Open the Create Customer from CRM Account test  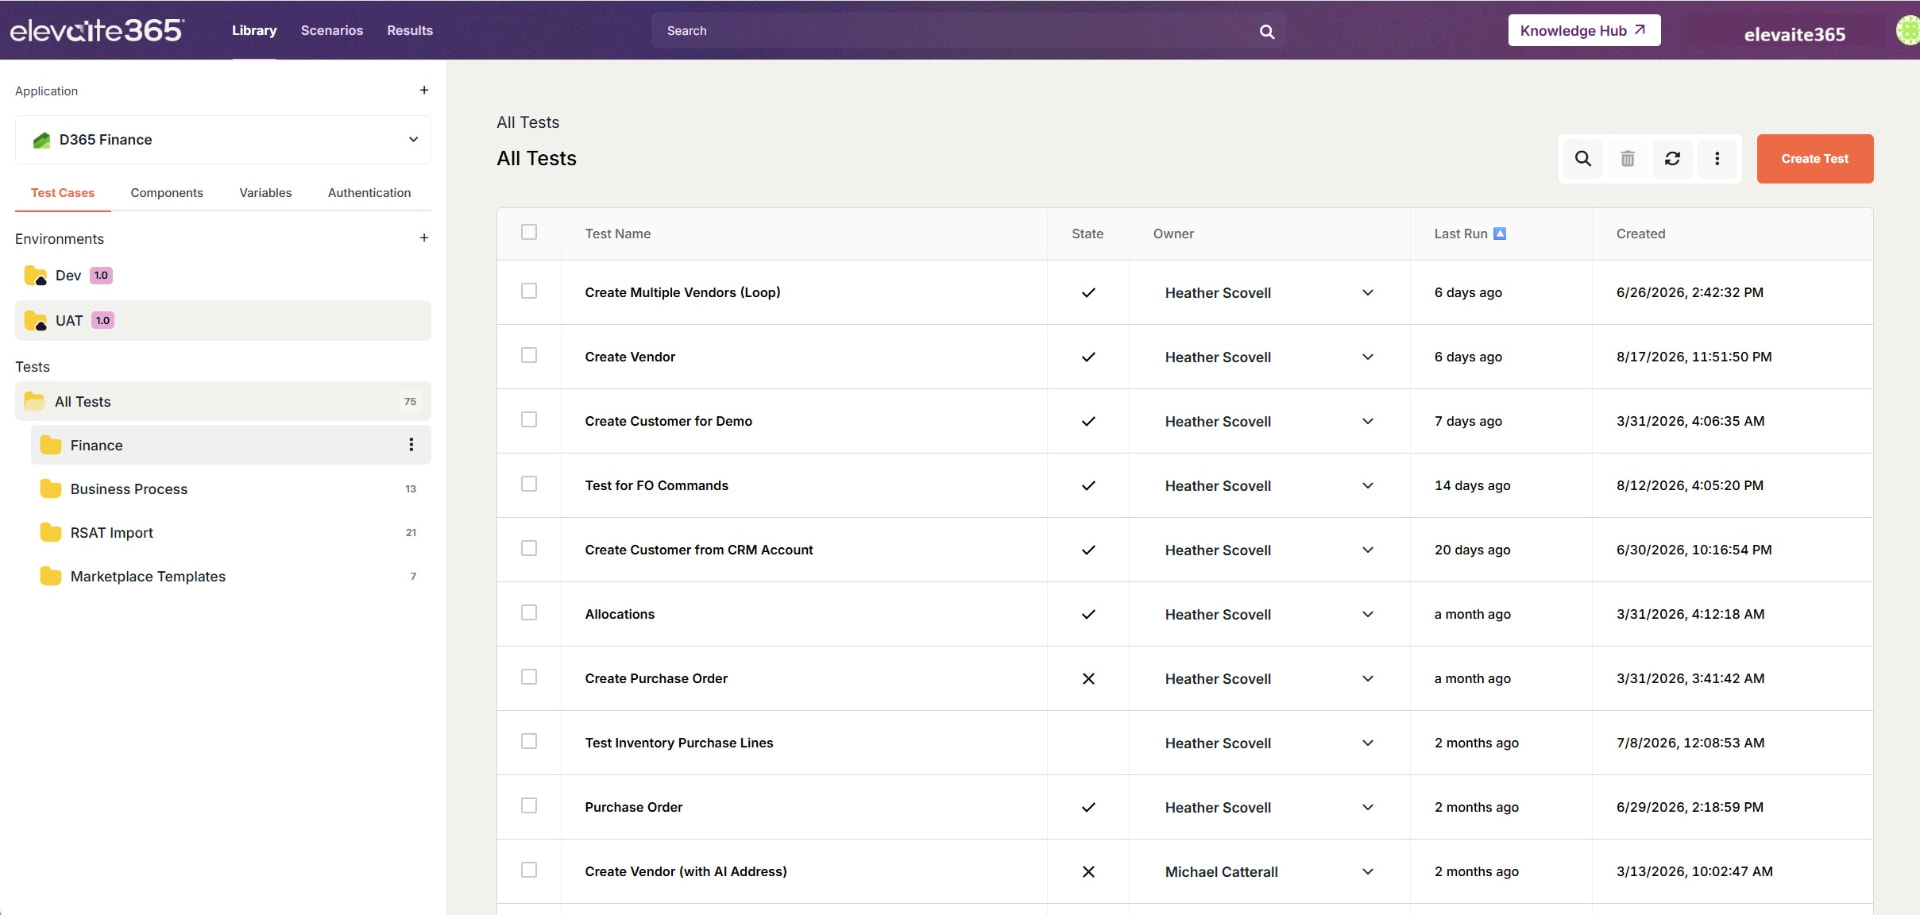(x=699, y=550)
